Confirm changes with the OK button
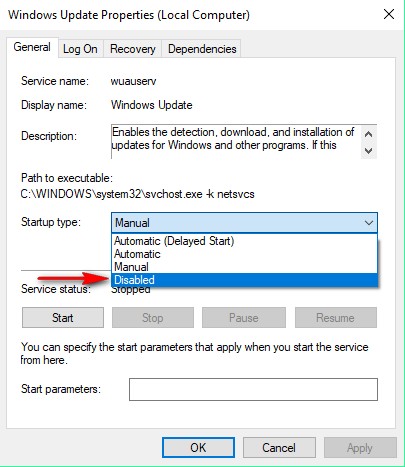 (198, 448)
